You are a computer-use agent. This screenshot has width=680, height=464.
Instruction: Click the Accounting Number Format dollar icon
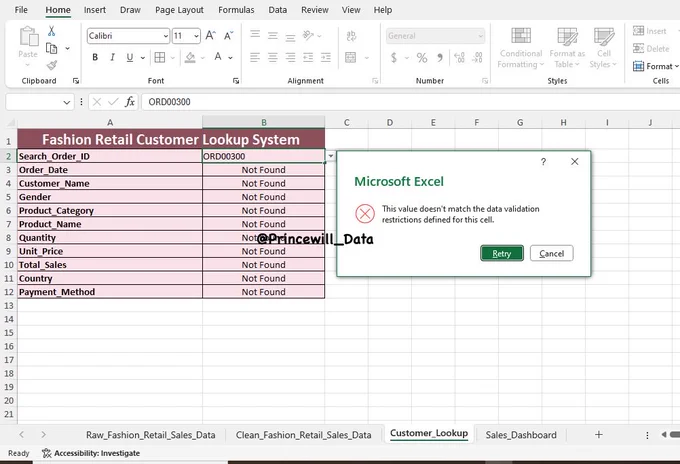click(394, 57)
